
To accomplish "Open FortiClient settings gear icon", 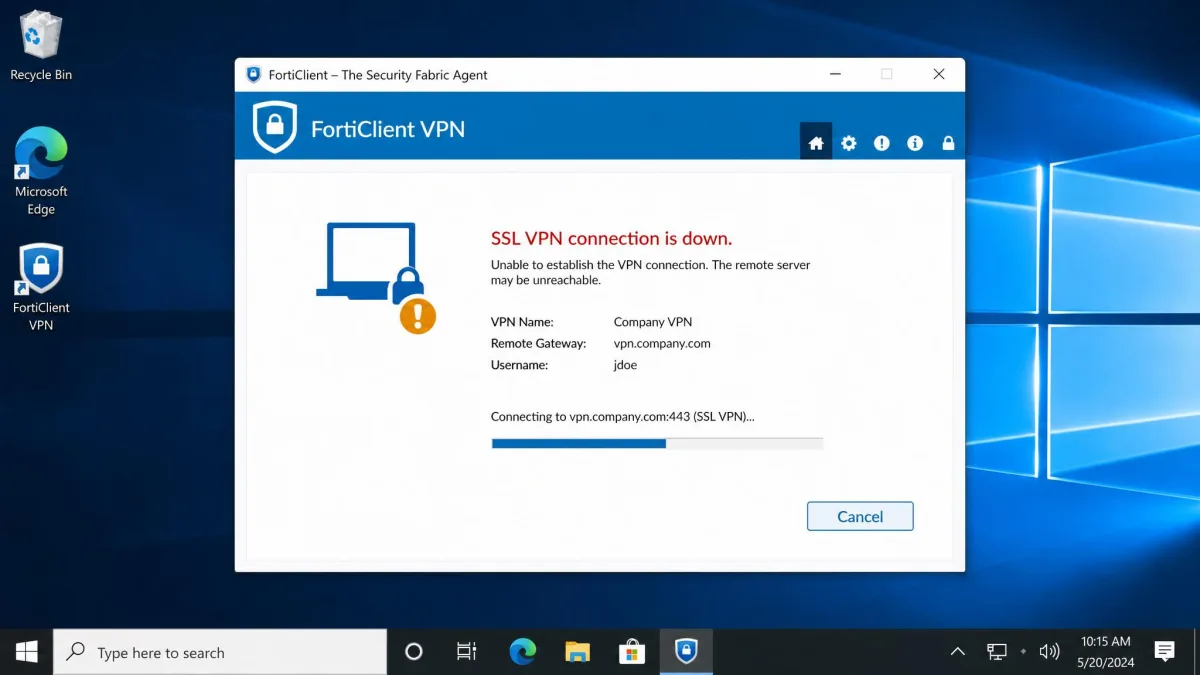I will [x=849, y=143].
